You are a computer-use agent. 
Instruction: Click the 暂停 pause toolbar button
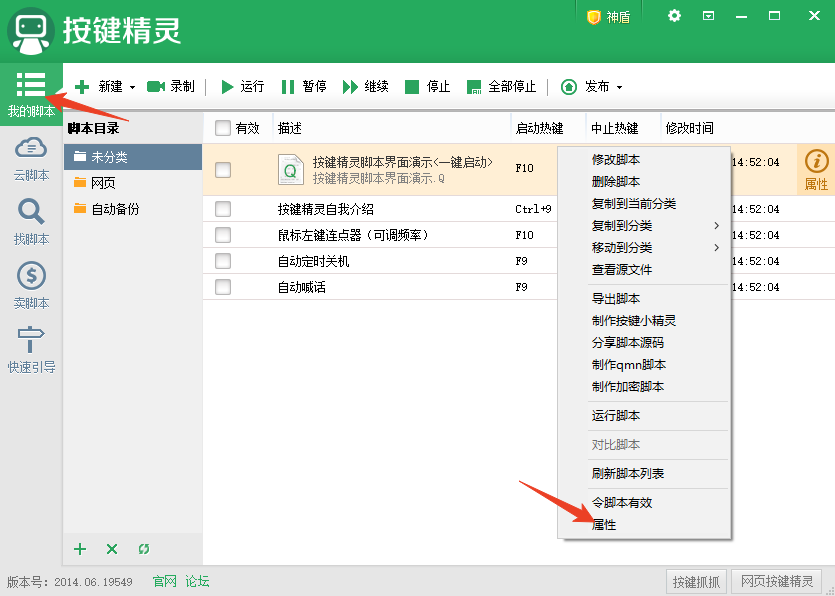[304, 86]
